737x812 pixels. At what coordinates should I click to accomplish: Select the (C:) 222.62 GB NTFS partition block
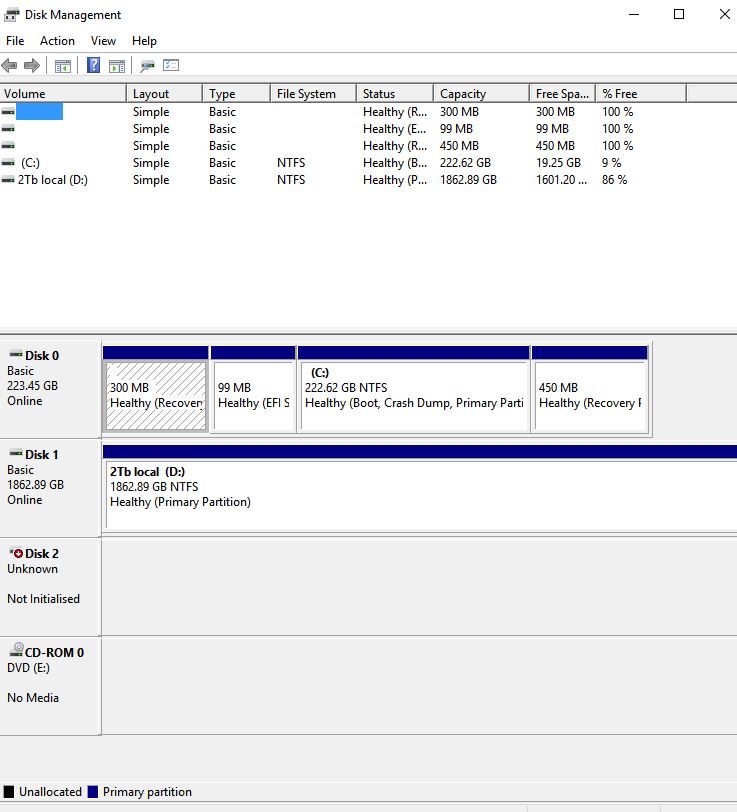point(414,396)
